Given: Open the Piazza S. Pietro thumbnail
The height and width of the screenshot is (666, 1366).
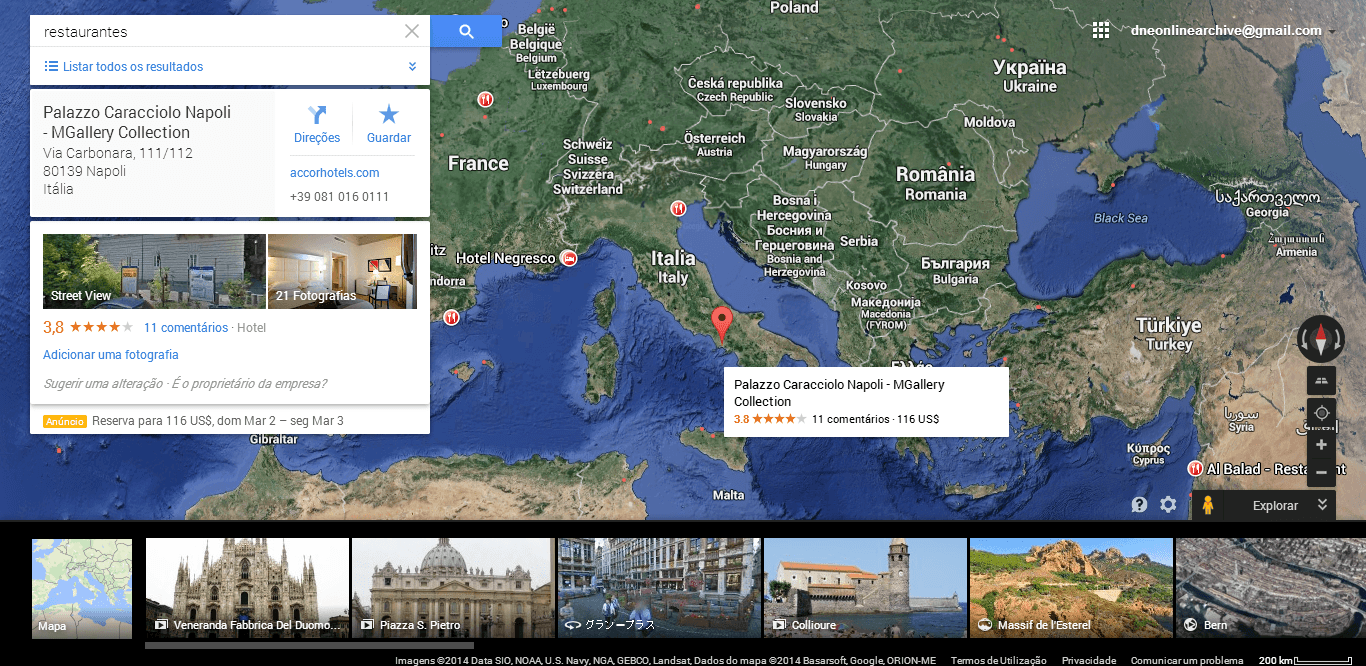Looking at the screenshot, I should pyautogui.click(x=451, y=588).
